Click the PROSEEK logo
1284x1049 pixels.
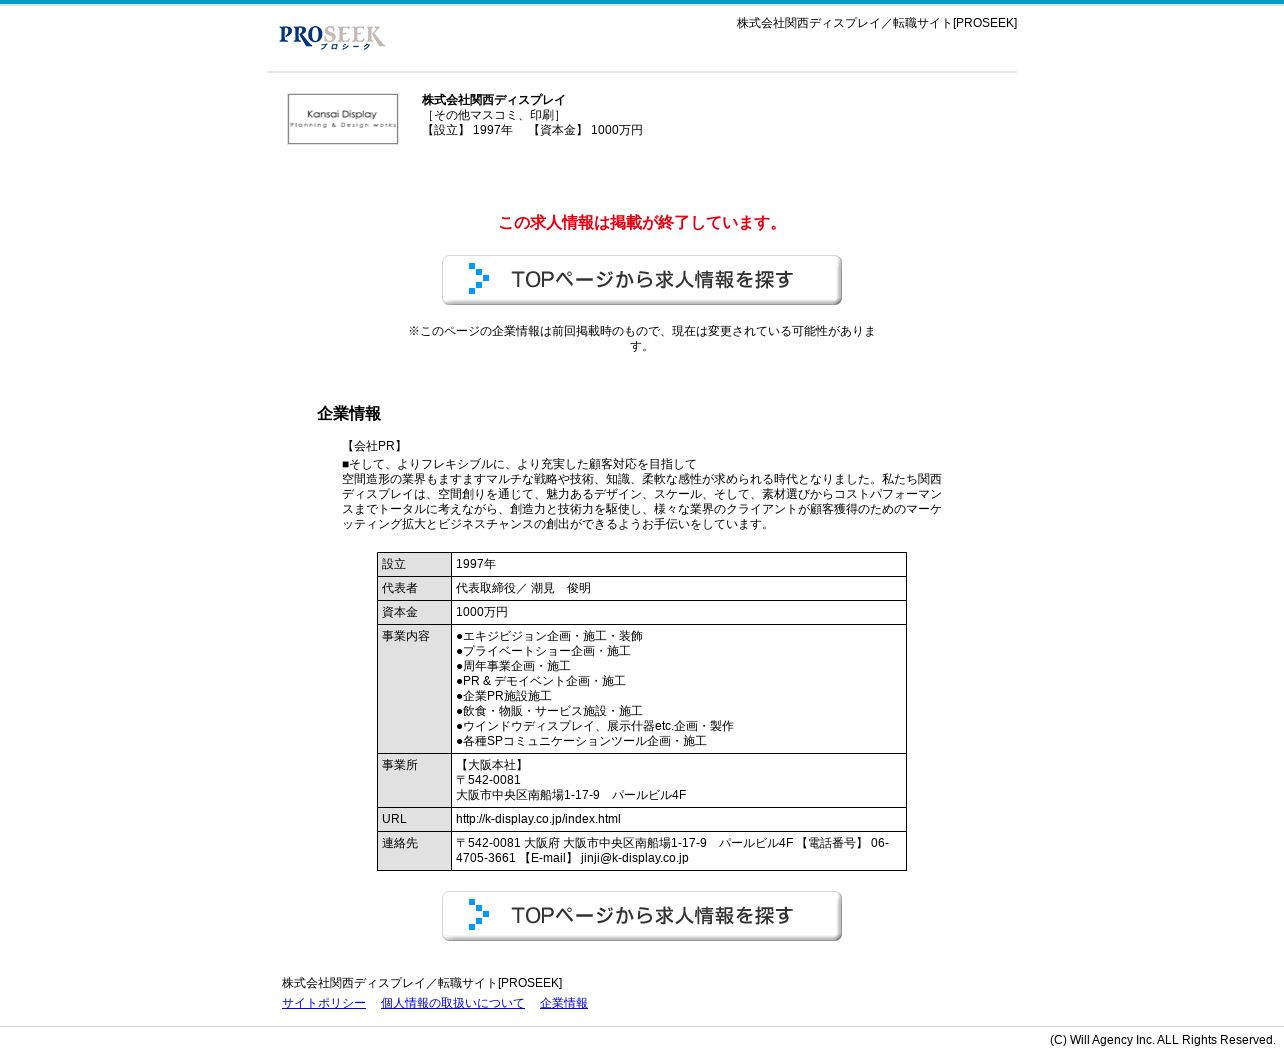[x=332, y=37]
